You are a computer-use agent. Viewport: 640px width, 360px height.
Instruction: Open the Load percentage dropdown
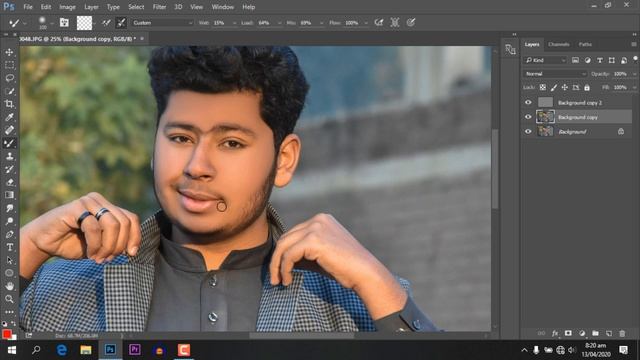(x=279, y=23)
